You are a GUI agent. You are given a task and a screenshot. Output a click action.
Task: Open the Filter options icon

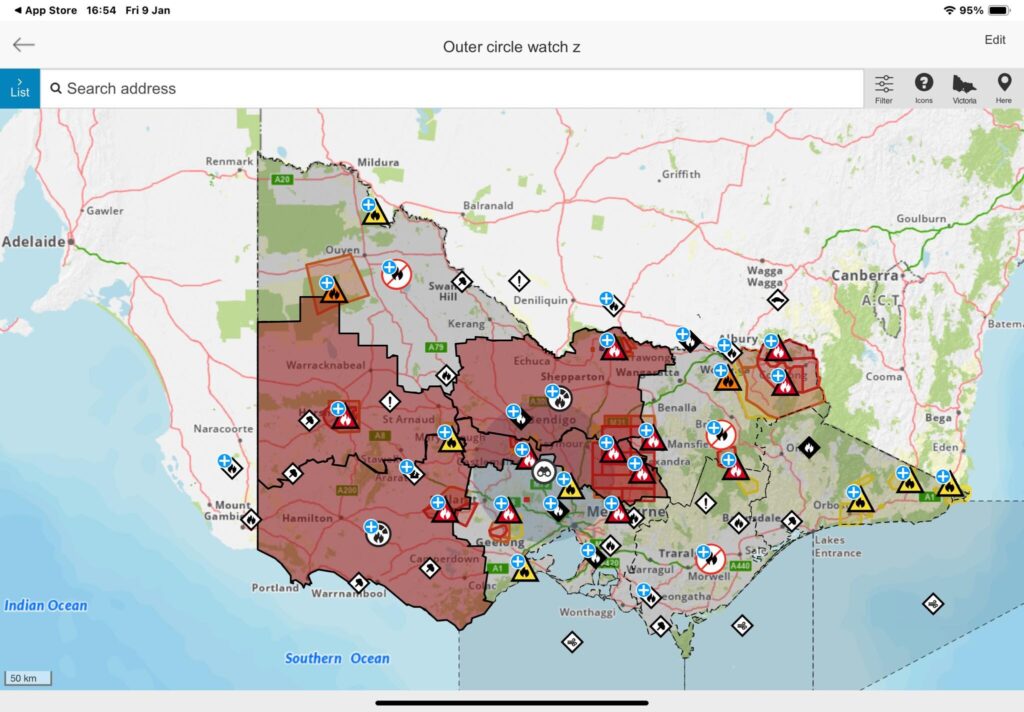[x=884, y=88]
